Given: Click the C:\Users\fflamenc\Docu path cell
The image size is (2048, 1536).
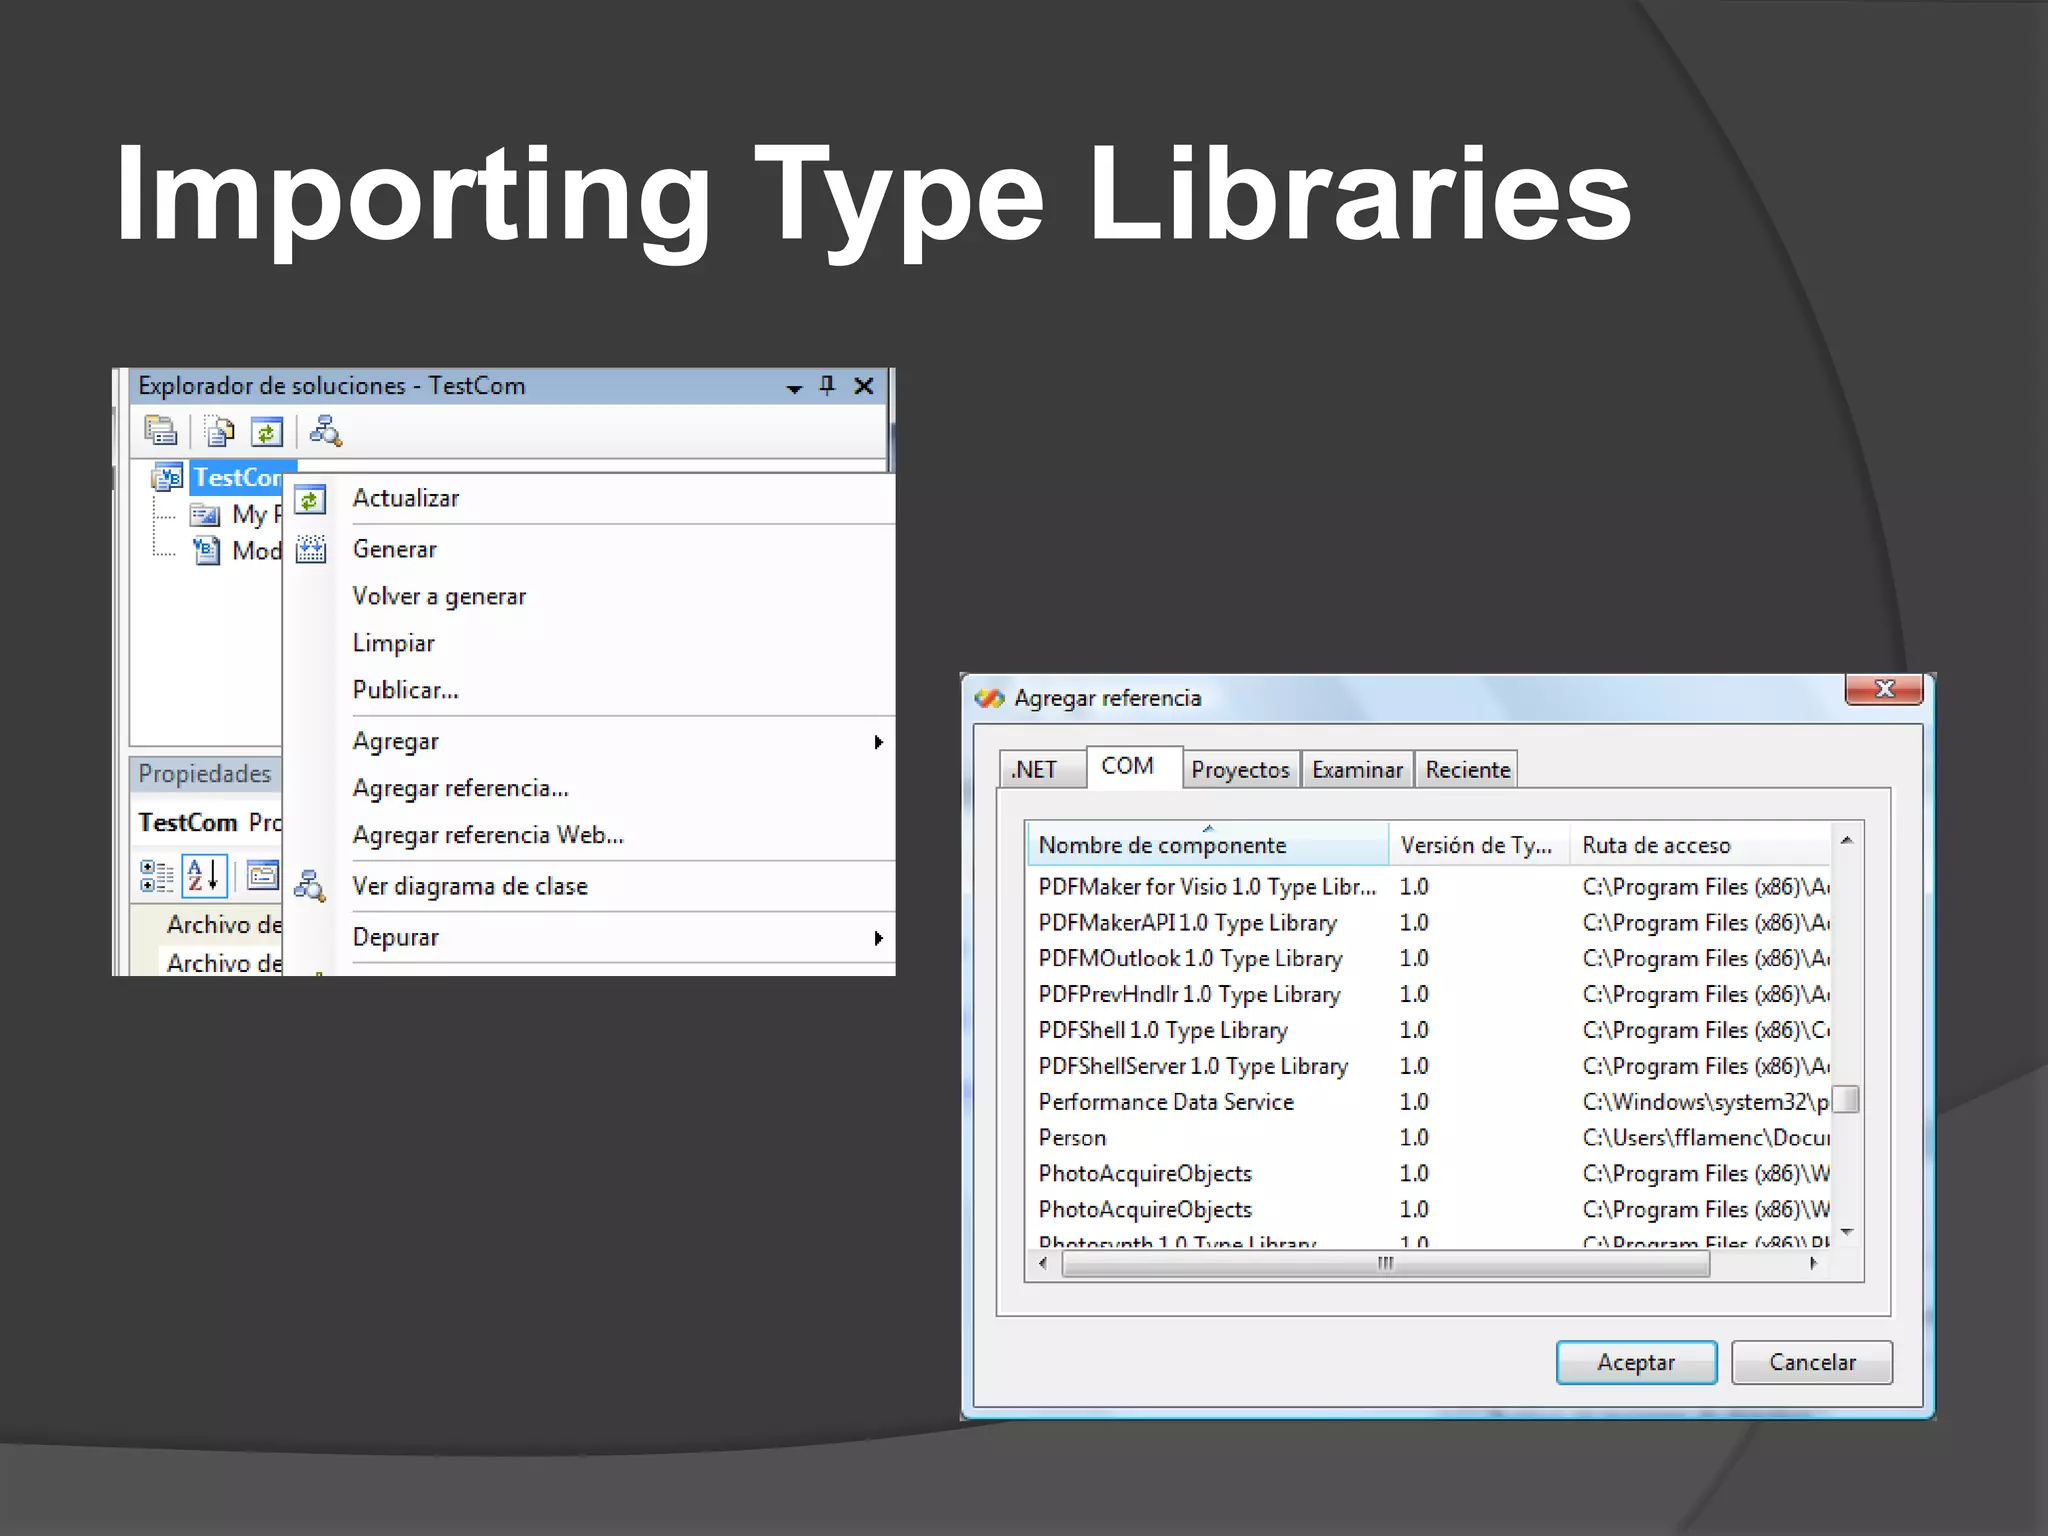Looking at the screenshot, I should [1706, 1138].
